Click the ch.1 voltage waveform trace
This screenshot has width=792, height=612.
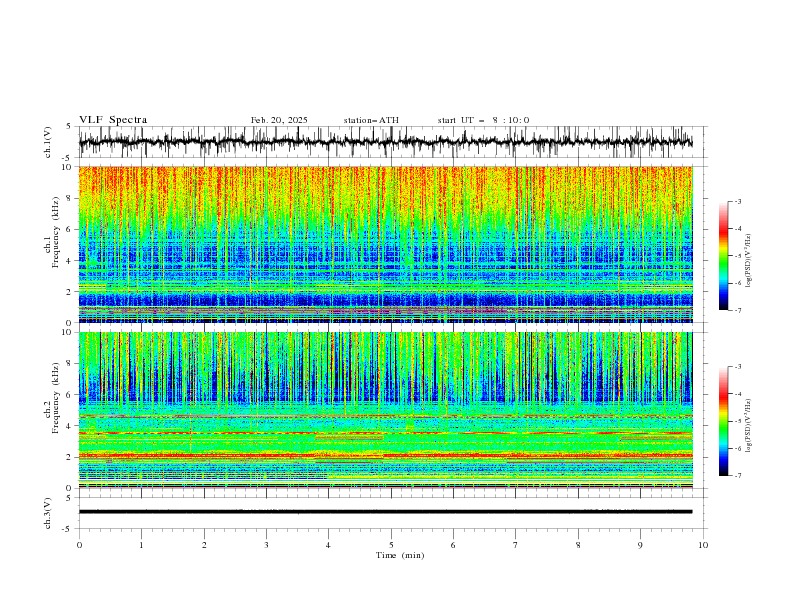click(x=385, y=142)
